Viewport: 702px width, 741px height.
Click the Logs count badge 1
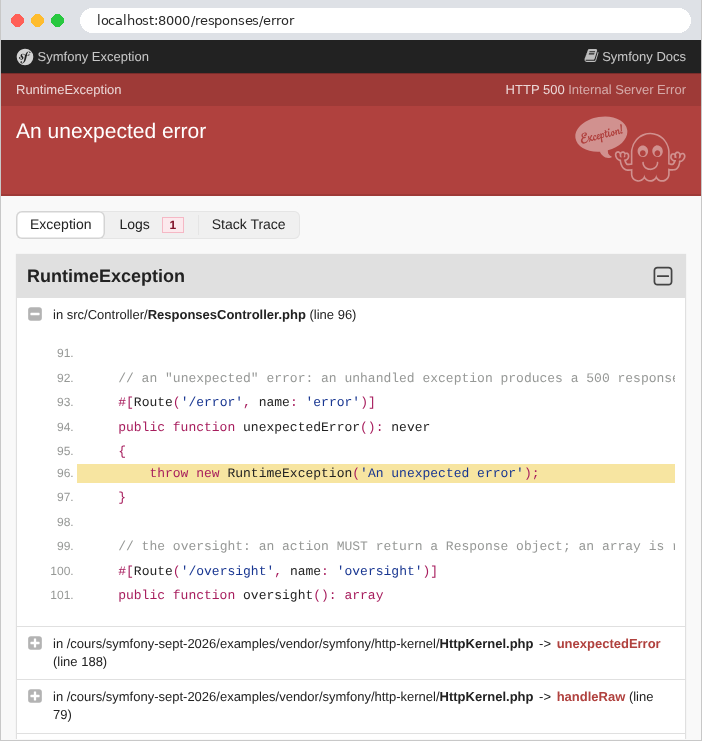point(173,225)
